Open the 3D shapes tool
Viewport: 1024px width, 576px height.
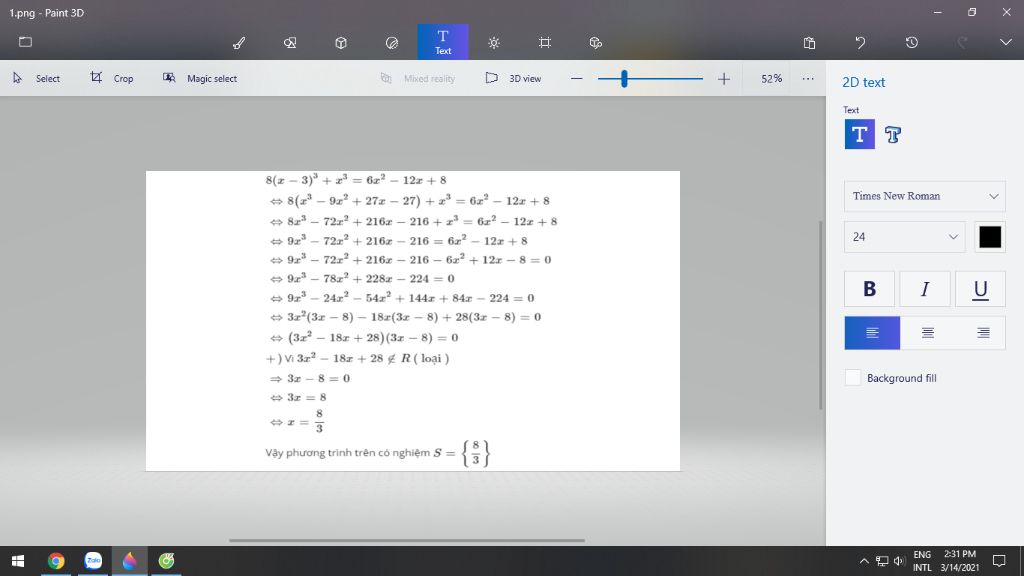coord(341,43)
